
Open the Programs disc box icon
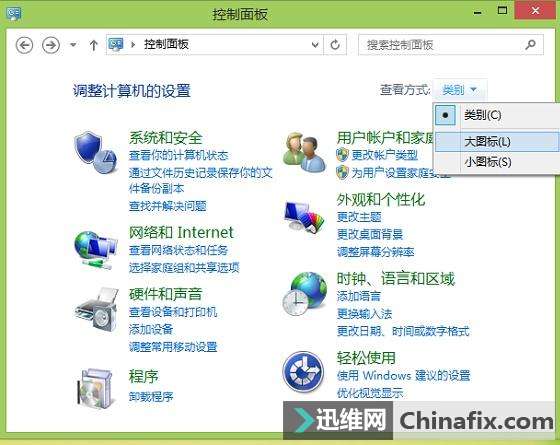tap(96, 389)
